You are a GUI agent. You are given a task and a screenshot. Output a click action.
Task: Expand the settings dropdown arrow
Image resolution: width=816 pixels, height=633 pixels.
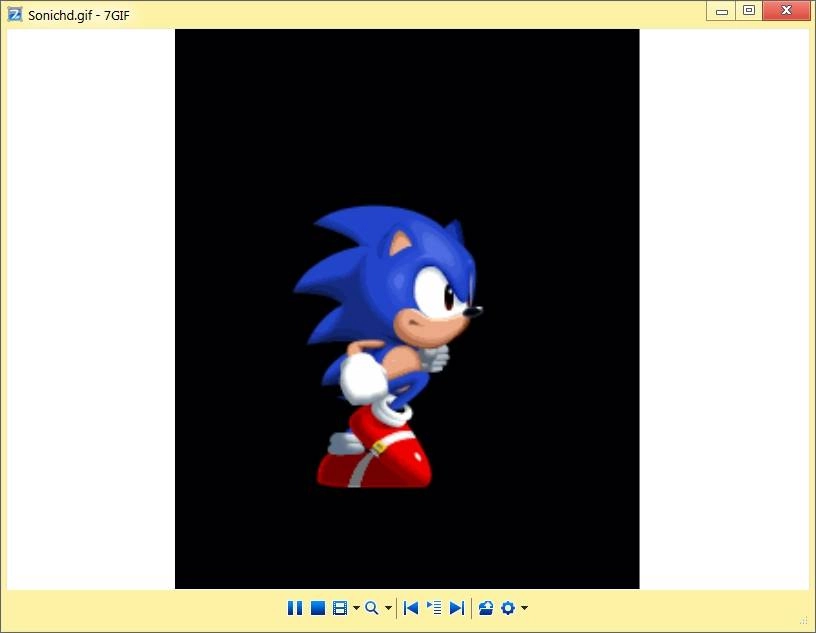[x=524, y=608]
